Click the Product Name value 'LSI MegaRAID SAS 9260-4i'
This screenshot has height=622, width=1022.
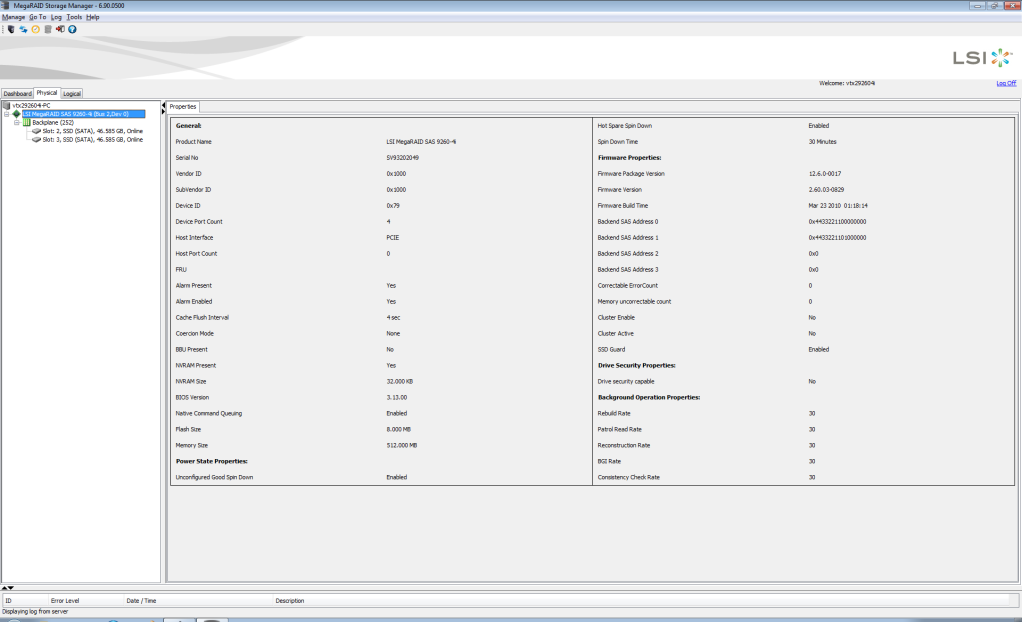(421, 141)
